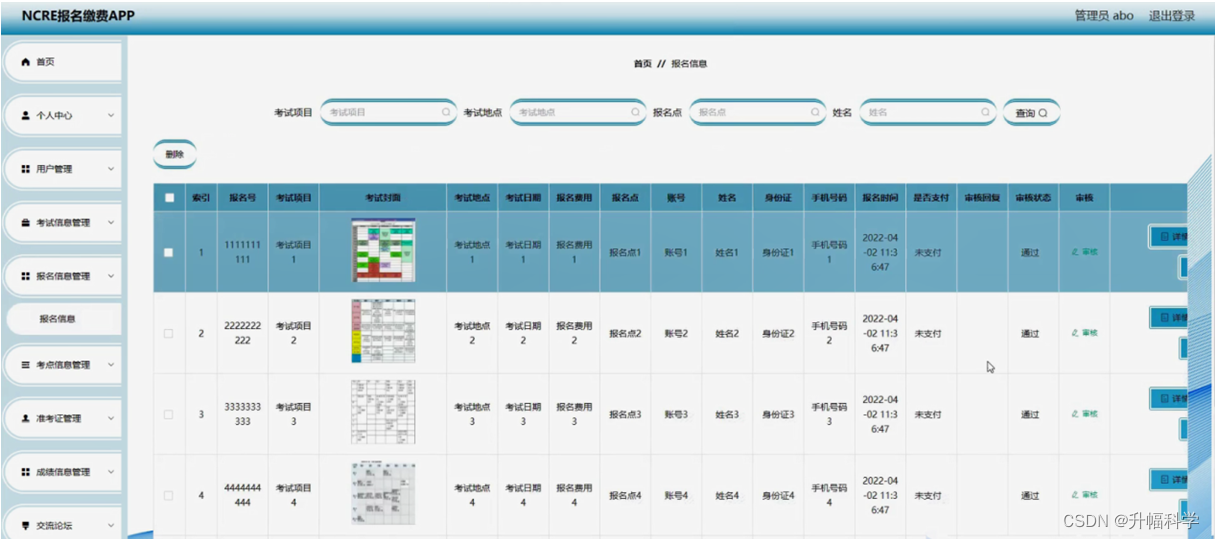The height and width of the screenshot is (539, 1215).
Task: Click 管理员 abo user label
Action: pos(1104,16)
